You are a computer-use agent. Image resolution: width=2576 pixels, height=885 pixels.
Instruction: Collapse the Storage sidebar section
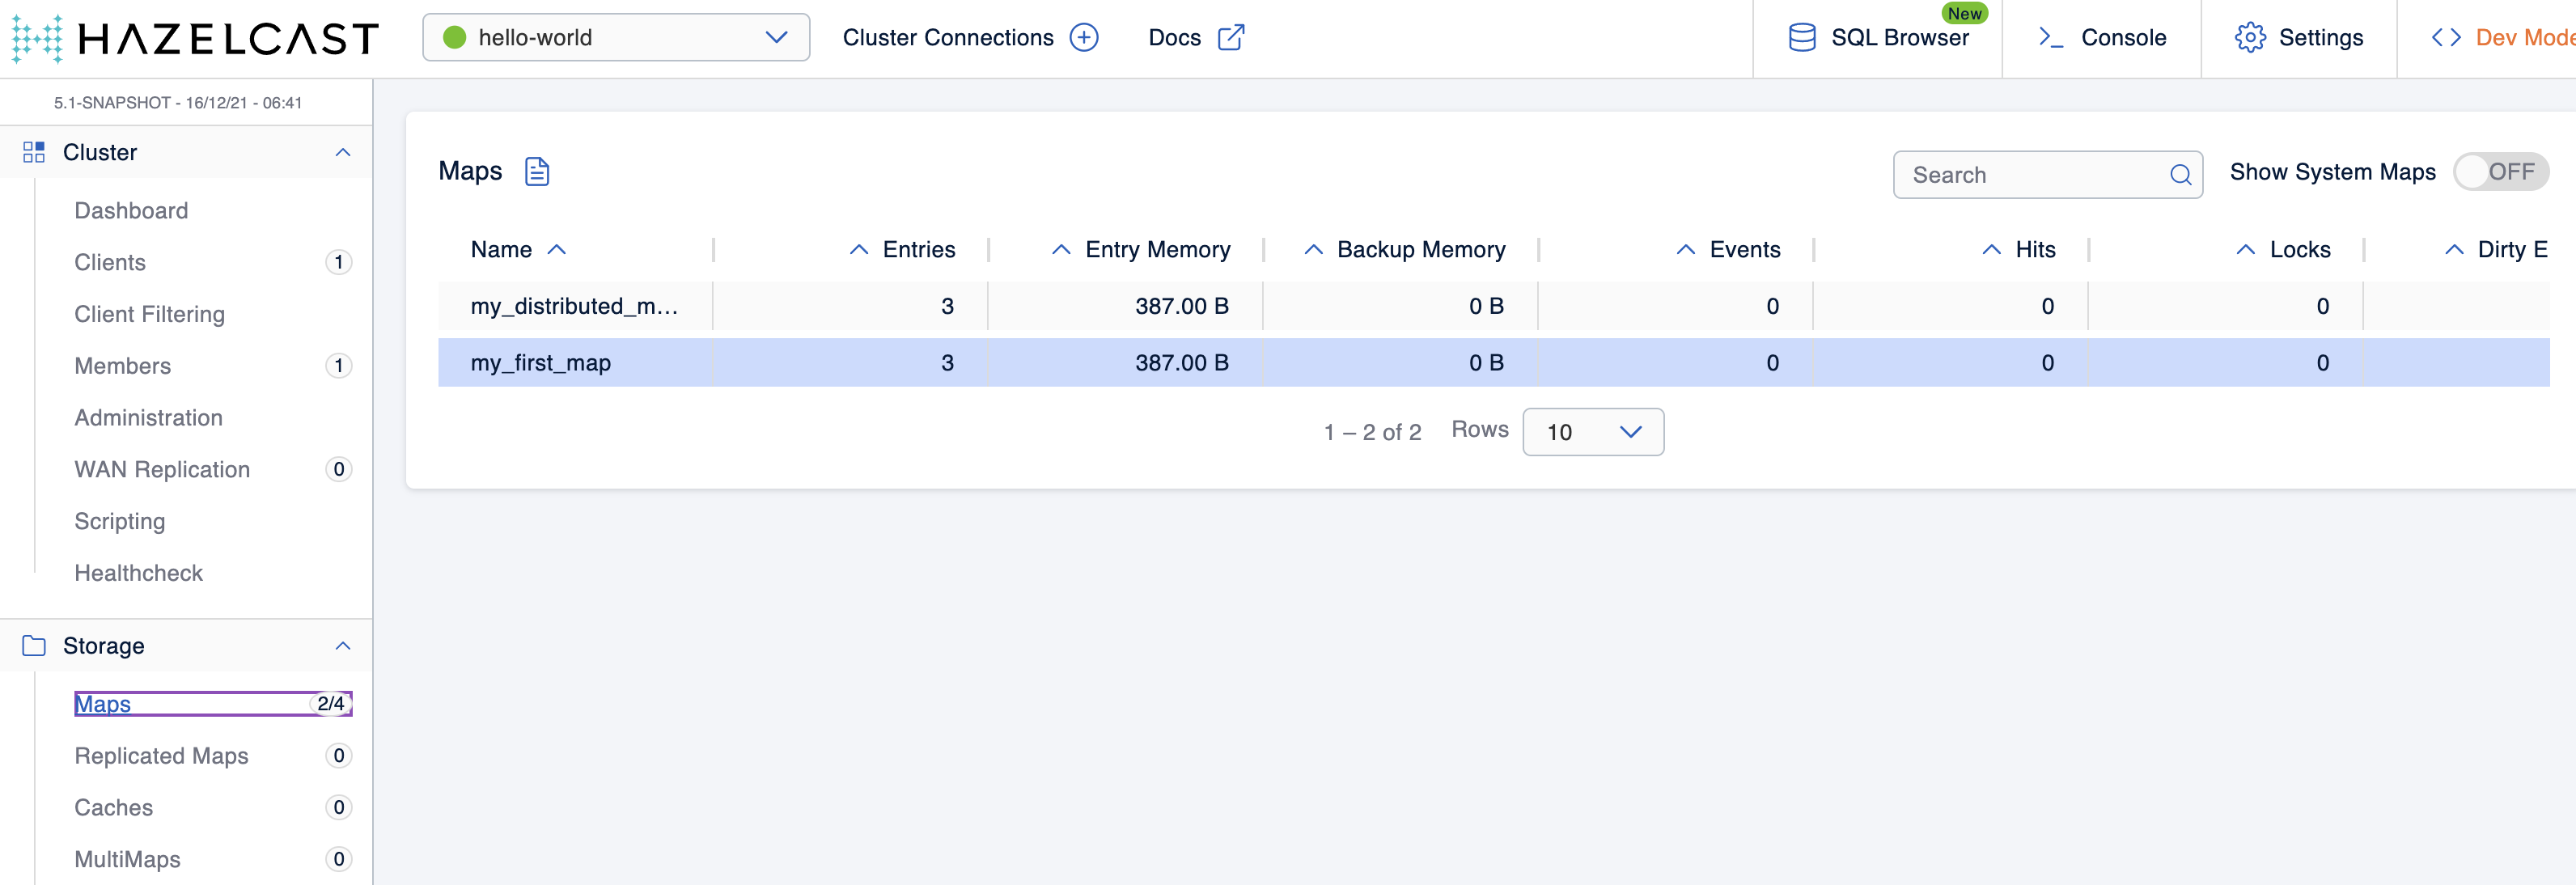tap(343, 646)
